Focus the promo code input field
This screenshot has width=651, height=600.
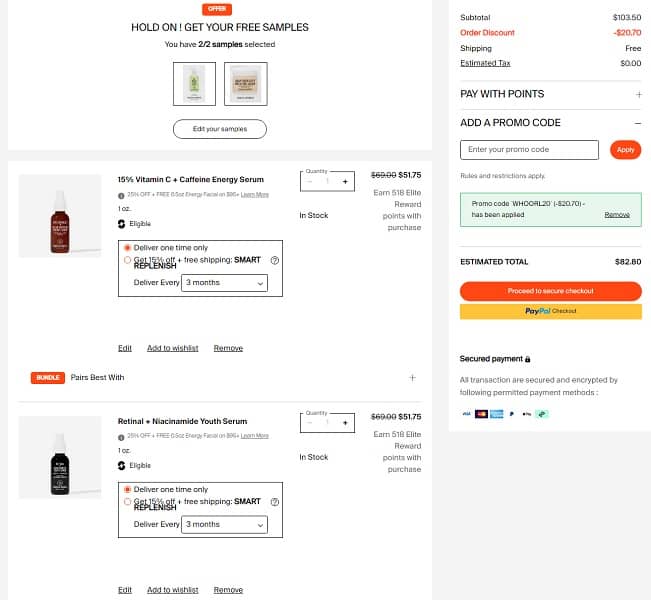point(530,150)
